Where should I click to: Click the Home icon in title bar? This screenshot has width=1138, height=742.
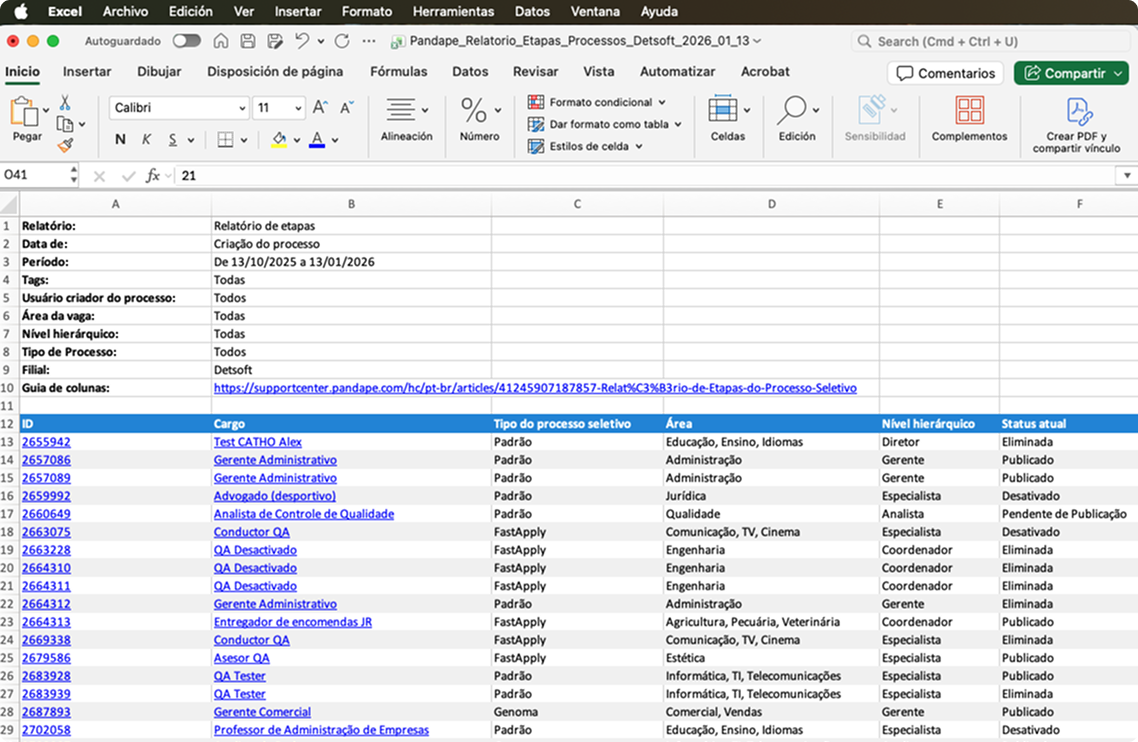[x=220, y=41]
